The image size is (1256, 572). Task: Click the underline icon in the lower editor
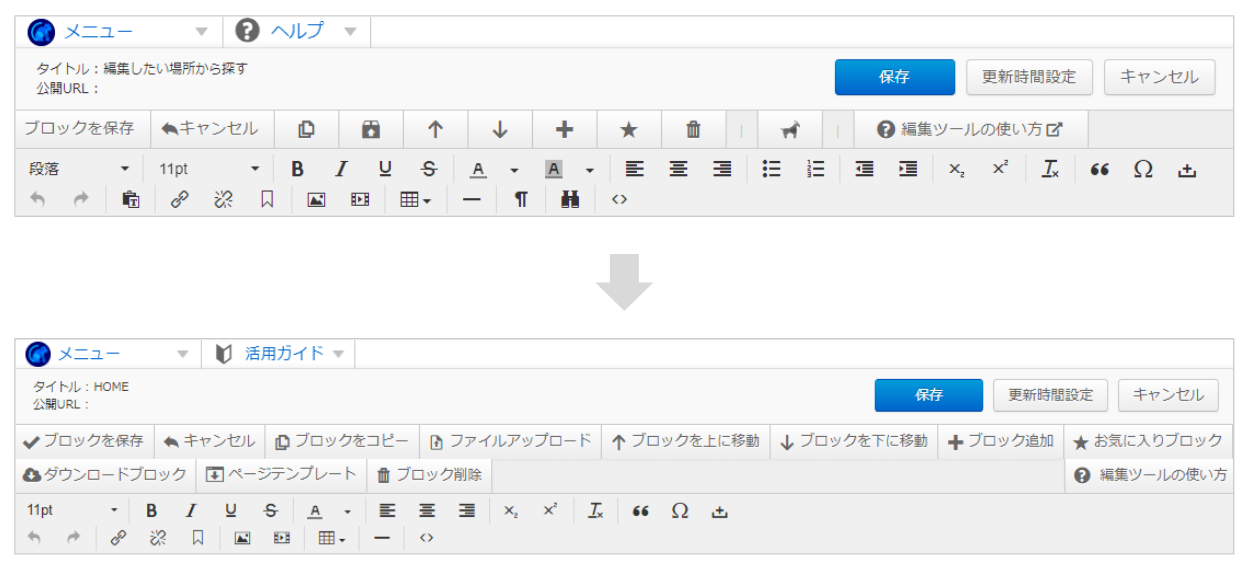pos(230,511)
